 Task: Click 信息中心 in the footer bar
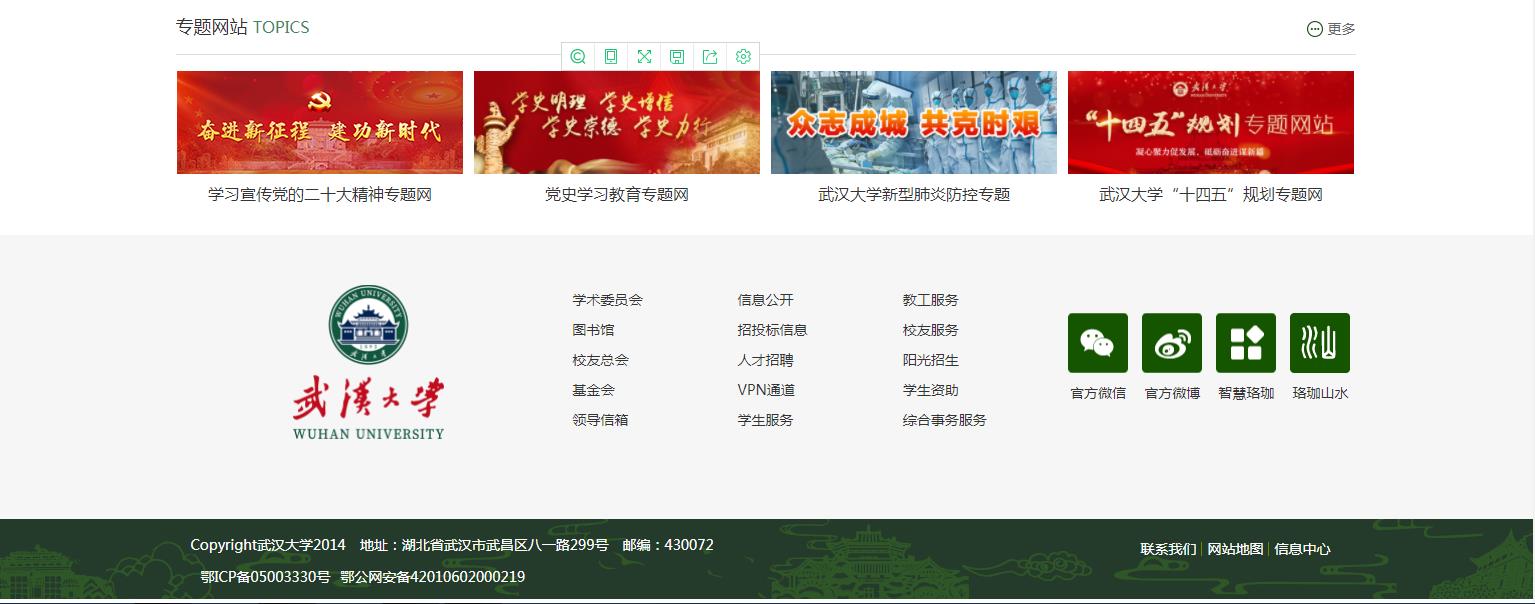point(1303,549)
